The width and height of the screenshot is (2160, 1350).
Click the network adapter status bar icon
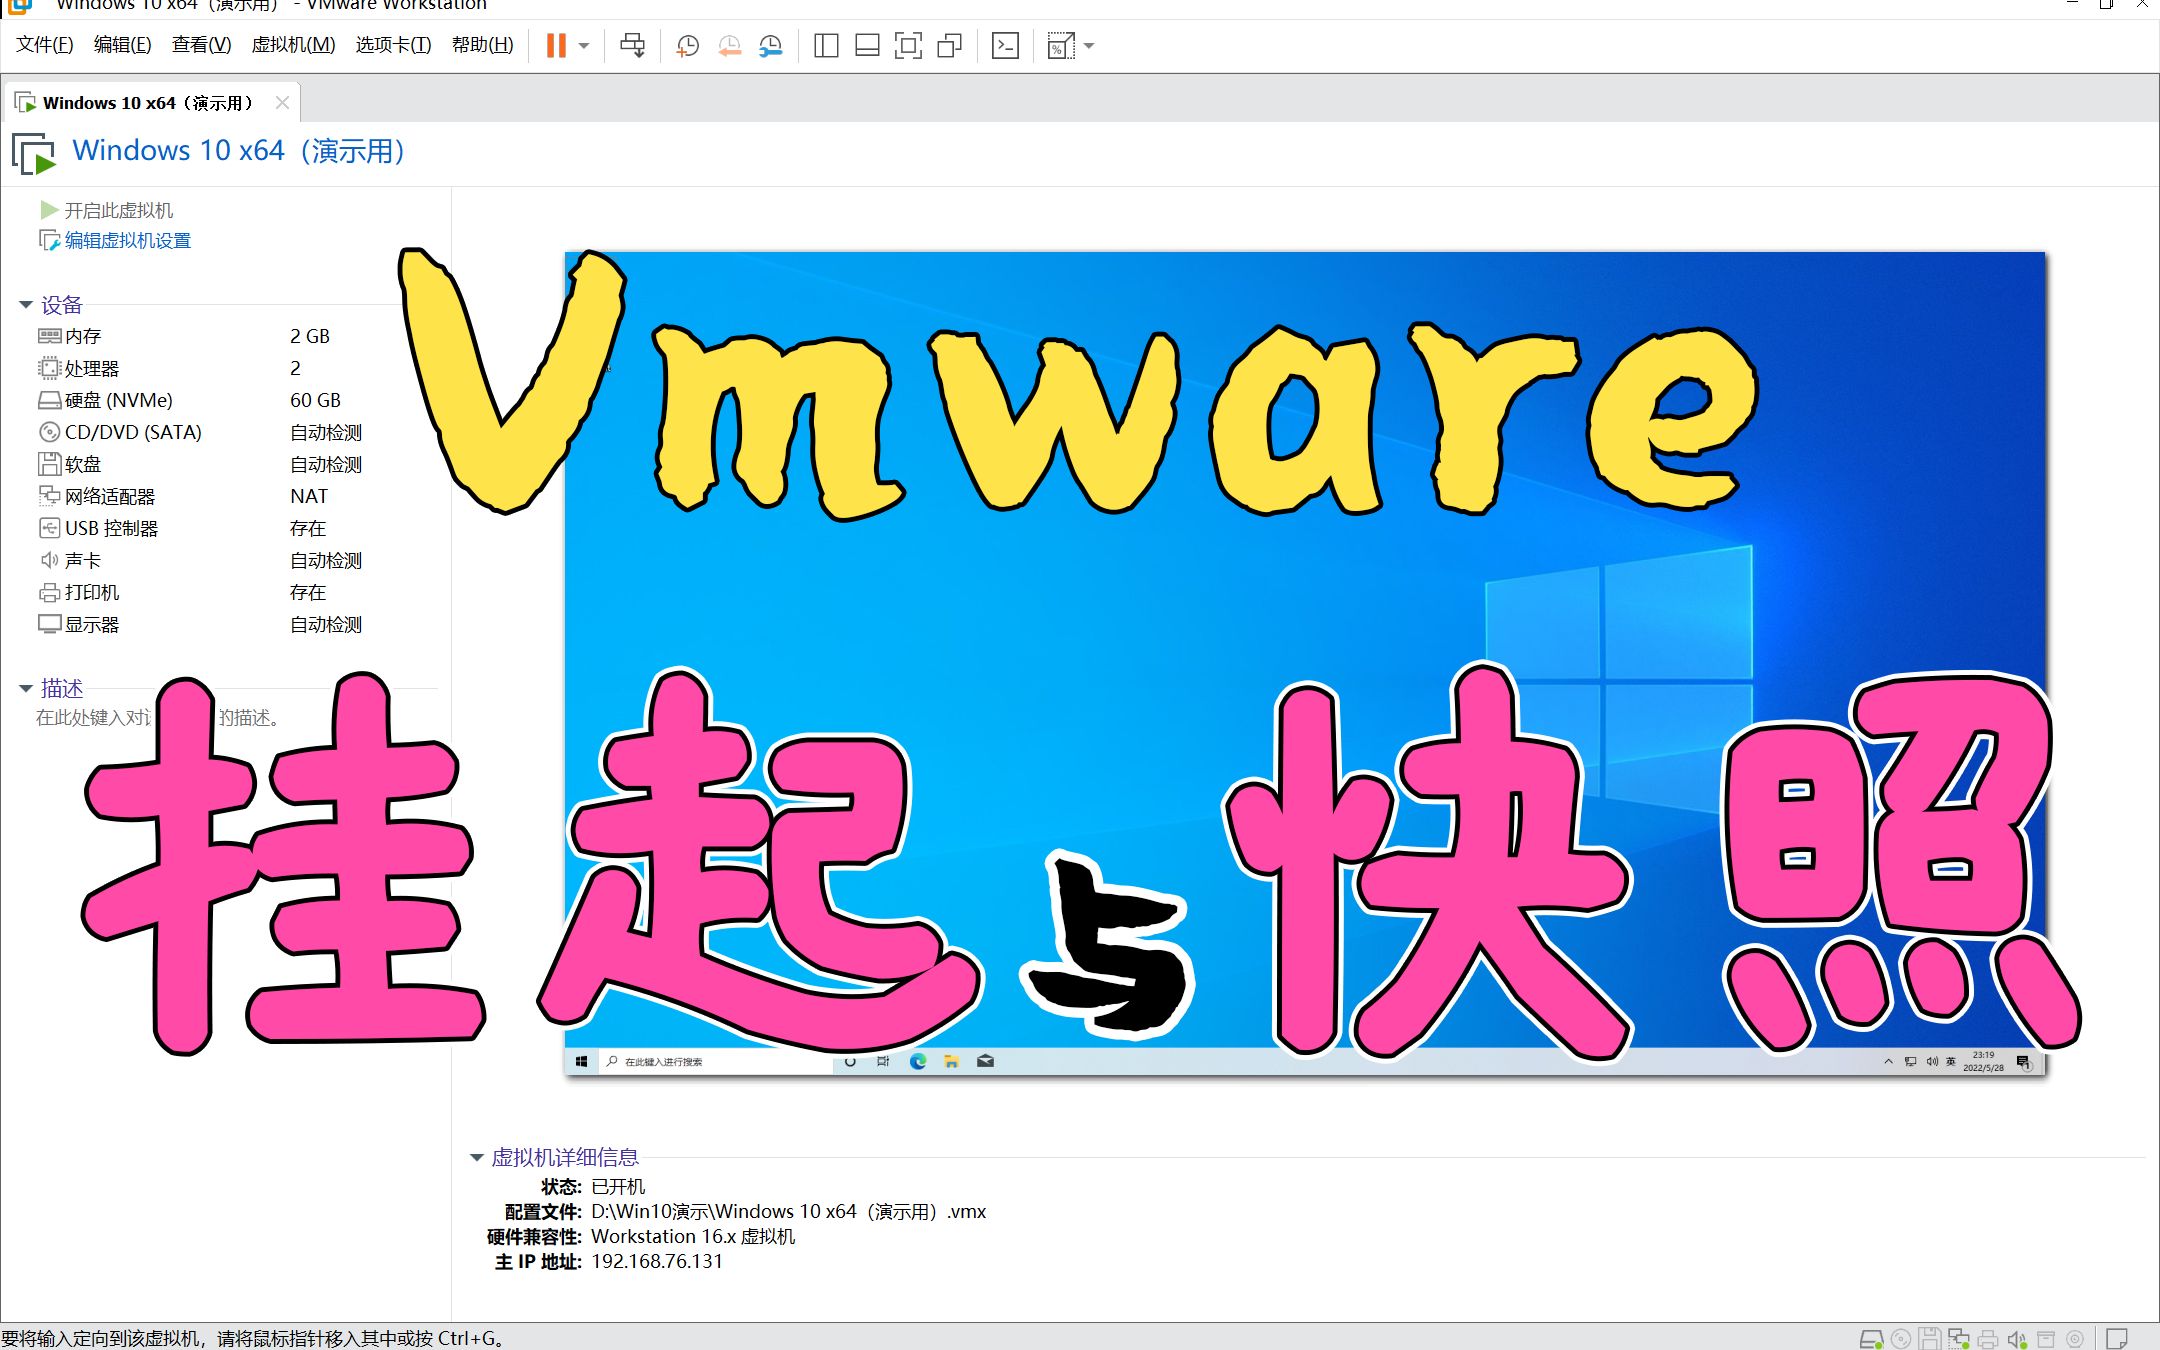[x=1959, y=1338]
